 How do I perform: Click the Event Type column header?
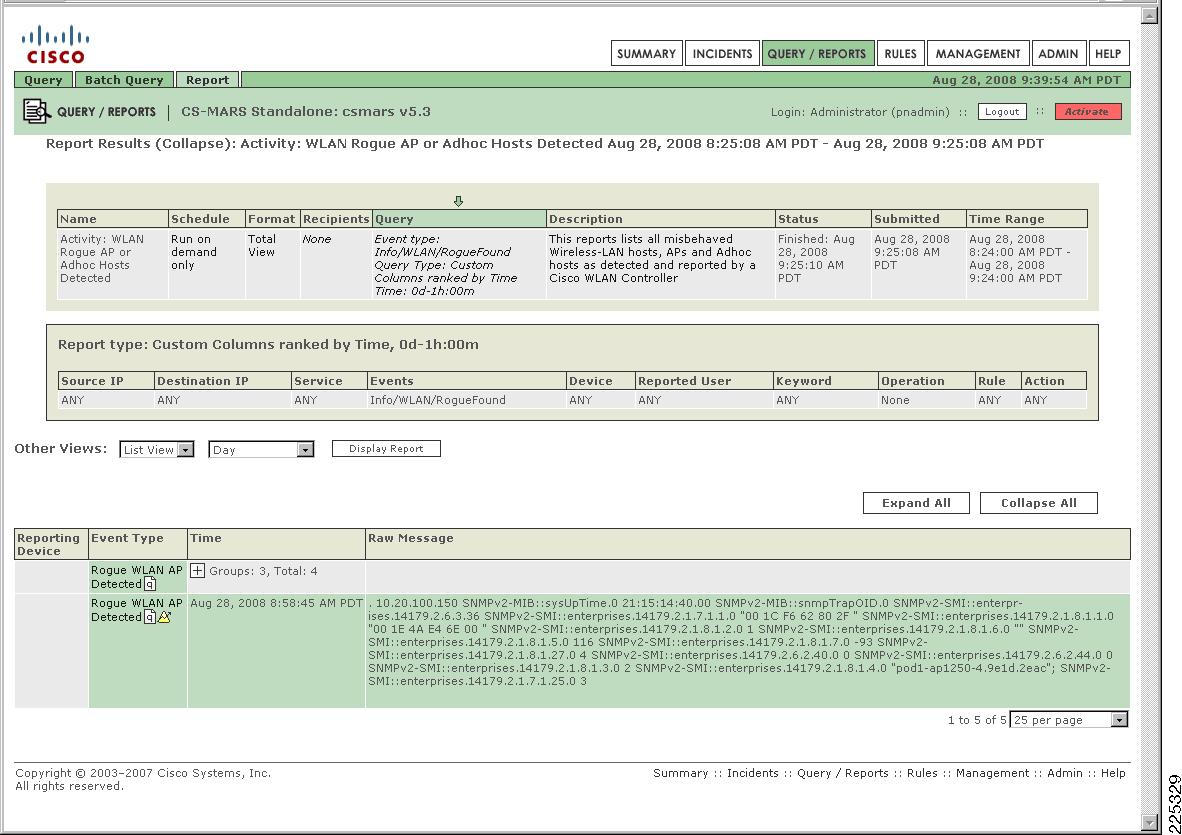click(137, 544)
